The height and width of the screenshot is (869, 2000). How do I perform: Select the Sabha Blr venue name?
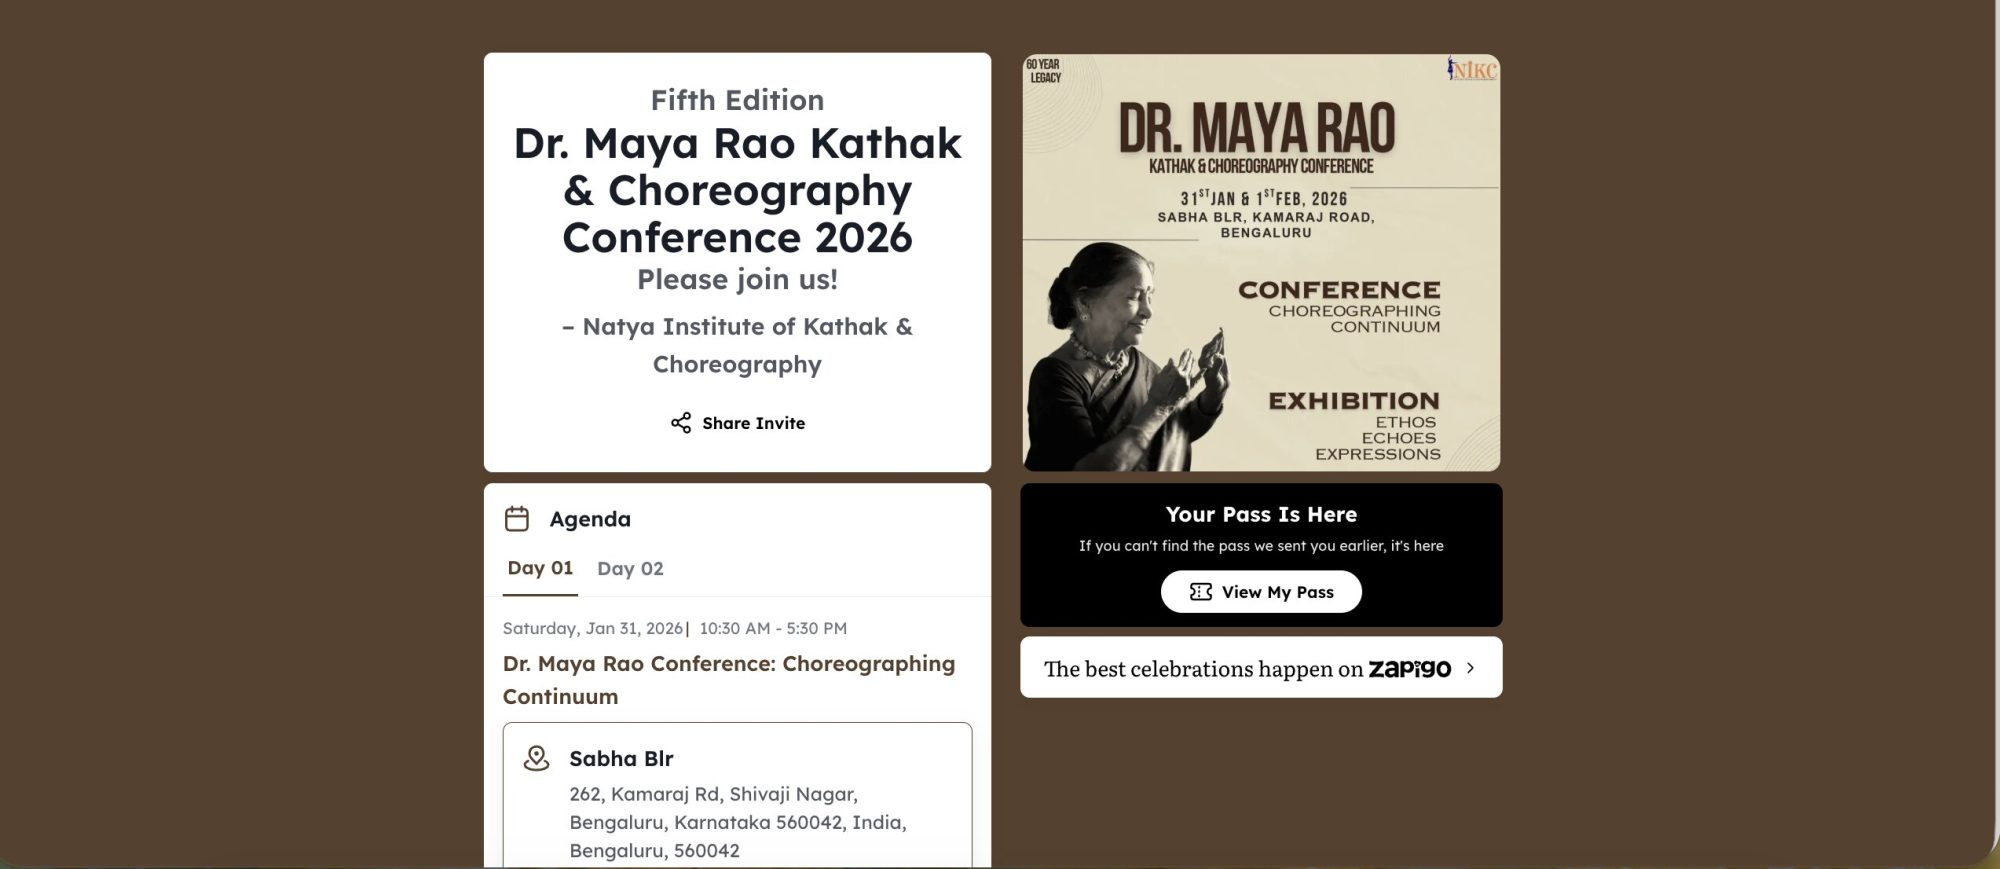(621, 759)
